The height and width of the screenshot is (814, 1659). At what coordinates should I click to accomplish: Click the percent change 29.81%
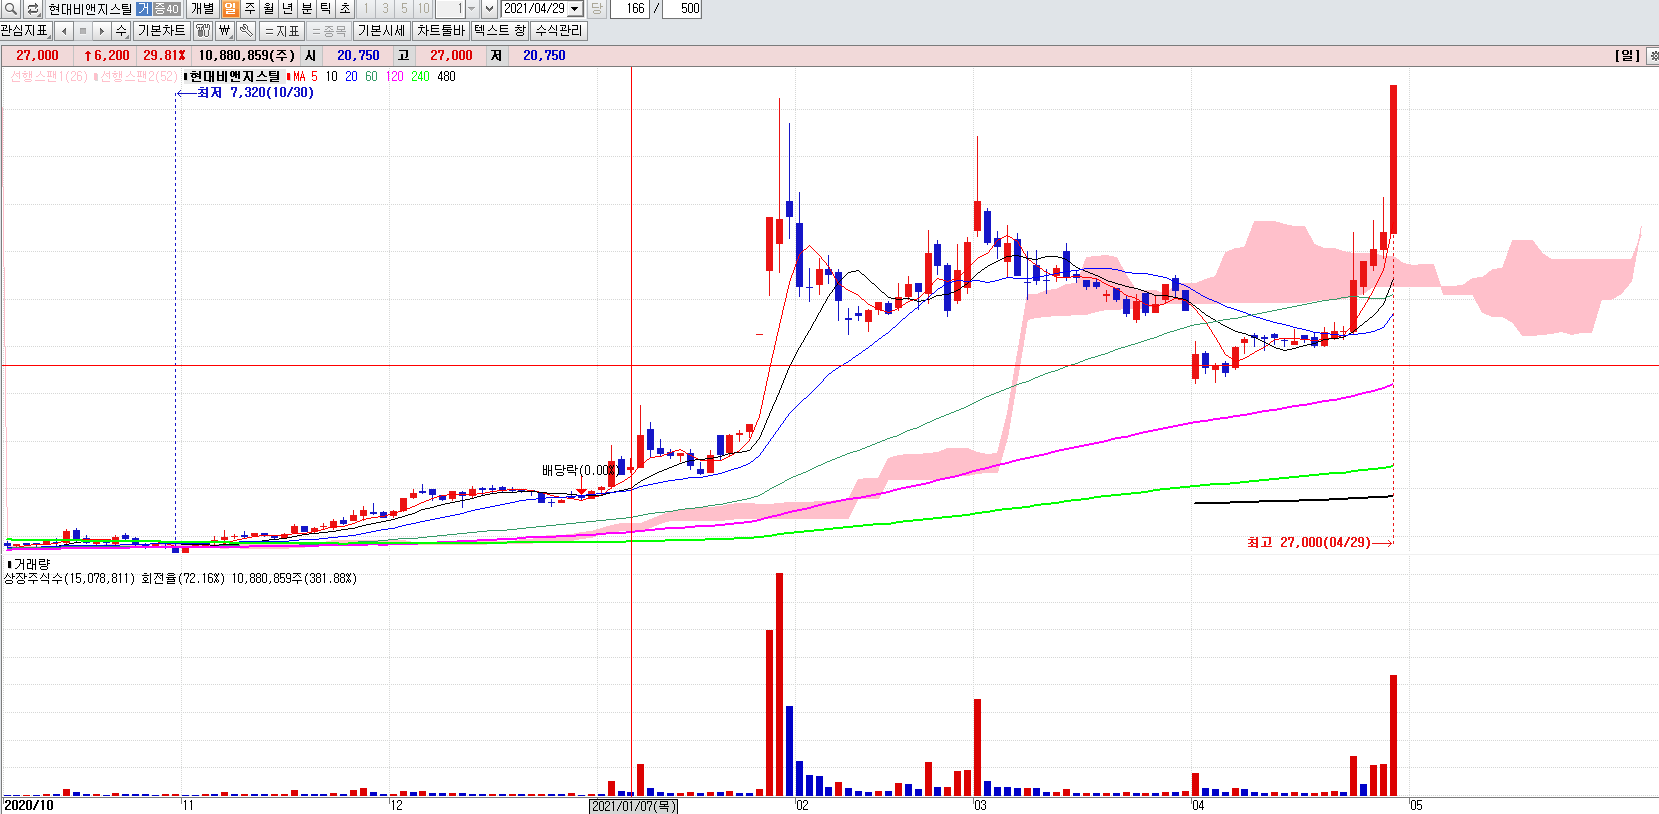click(164, 56)
